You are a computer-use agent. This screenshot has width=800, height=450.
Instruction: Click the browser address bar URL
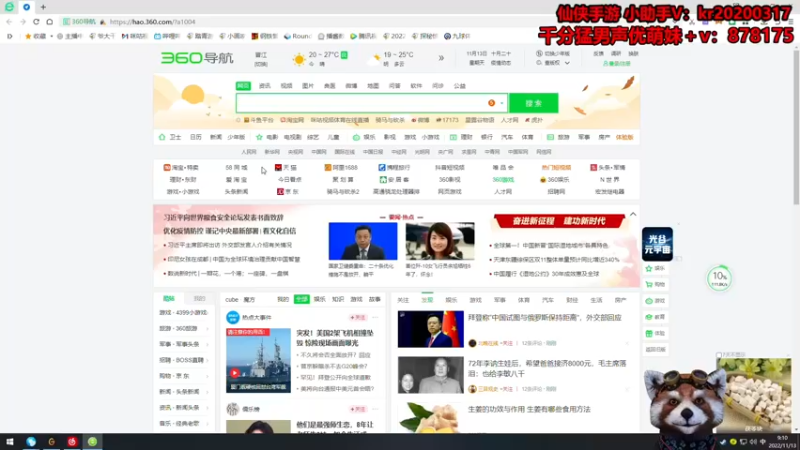153,22
